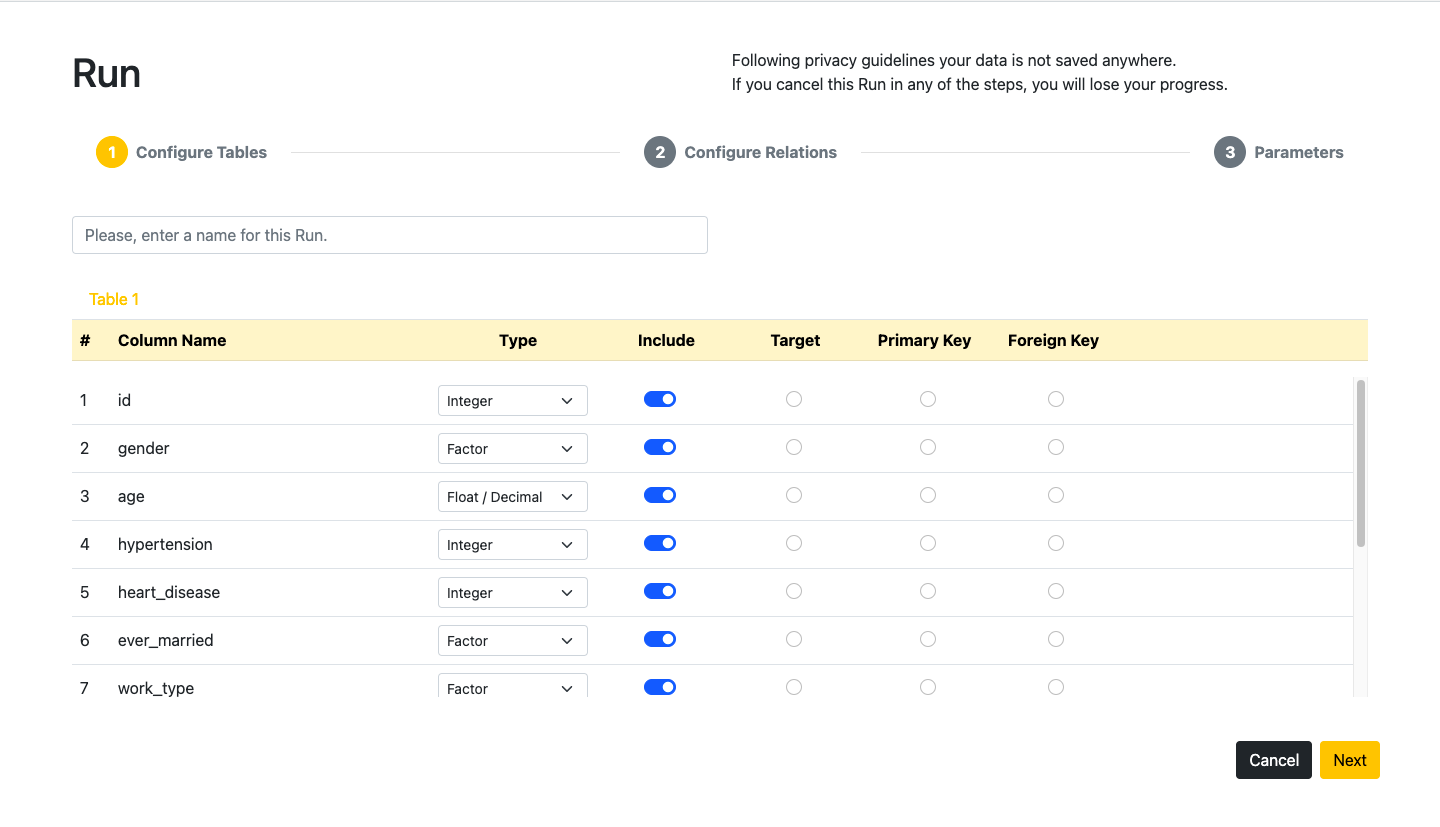Switch to the Table 1 tab
Viewport: 1440px width, 827px height.
(114, 299)
